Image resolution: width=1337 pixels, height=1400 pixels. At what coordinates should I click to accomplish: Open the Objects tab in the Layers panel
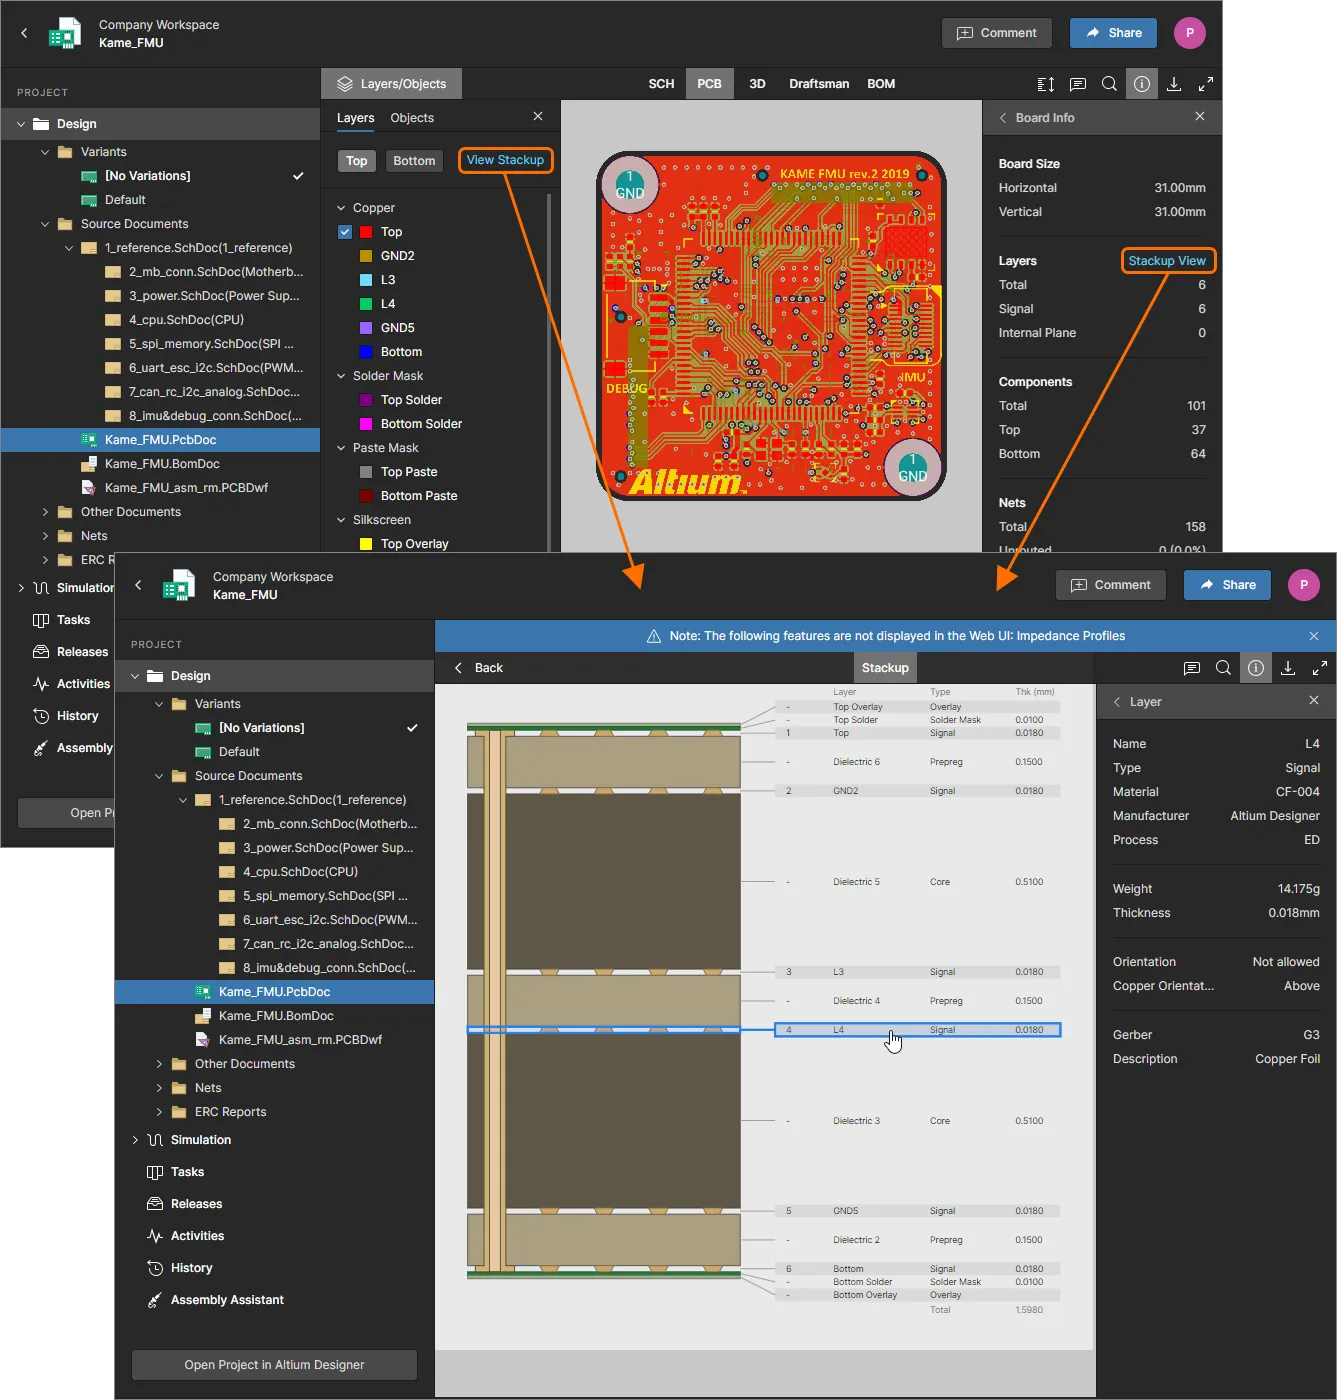412,118
